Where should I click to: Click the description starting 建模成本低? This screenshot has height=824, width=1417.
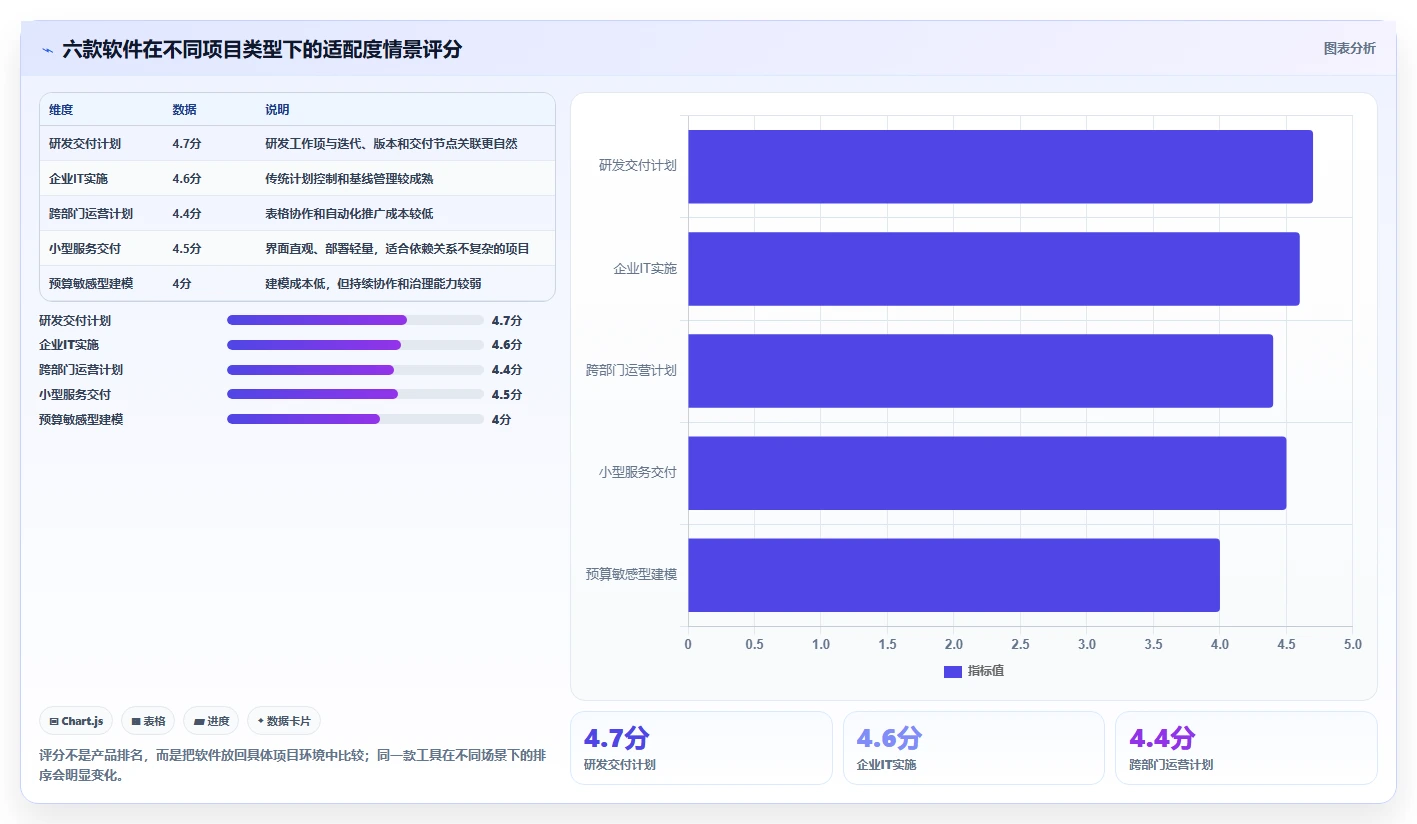(x=373, y=284)
